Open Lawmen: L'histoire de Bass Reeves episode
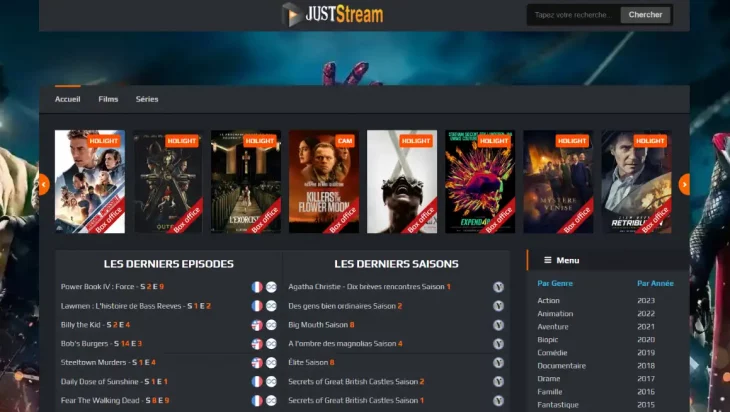Screen dimensions: 730x412 (x=136, y=306)
